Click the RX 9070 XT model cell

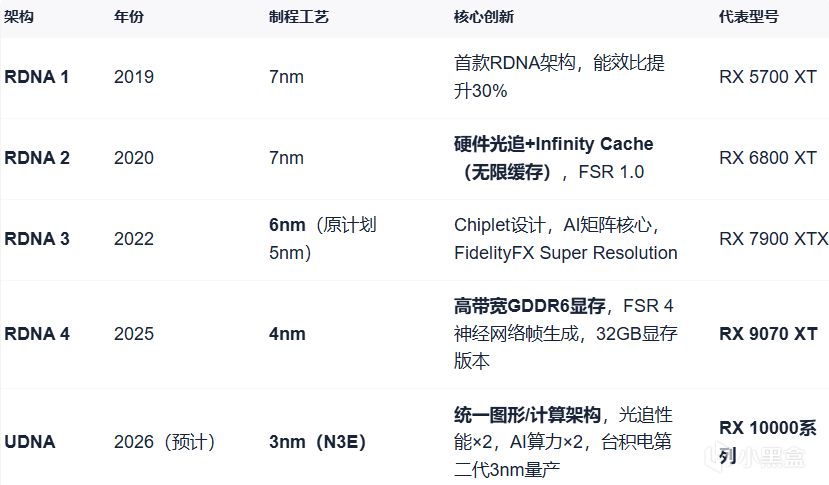767,334
